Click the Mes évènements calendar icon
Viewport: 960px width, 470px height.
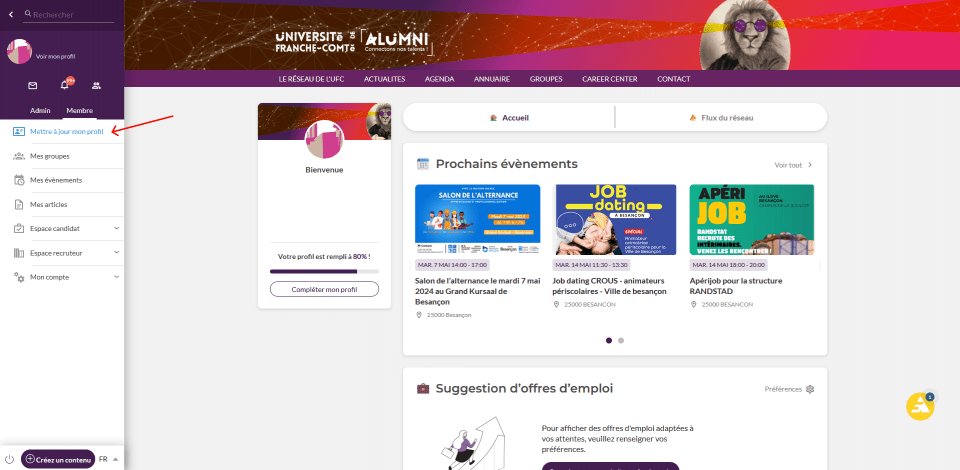point(19,180)
